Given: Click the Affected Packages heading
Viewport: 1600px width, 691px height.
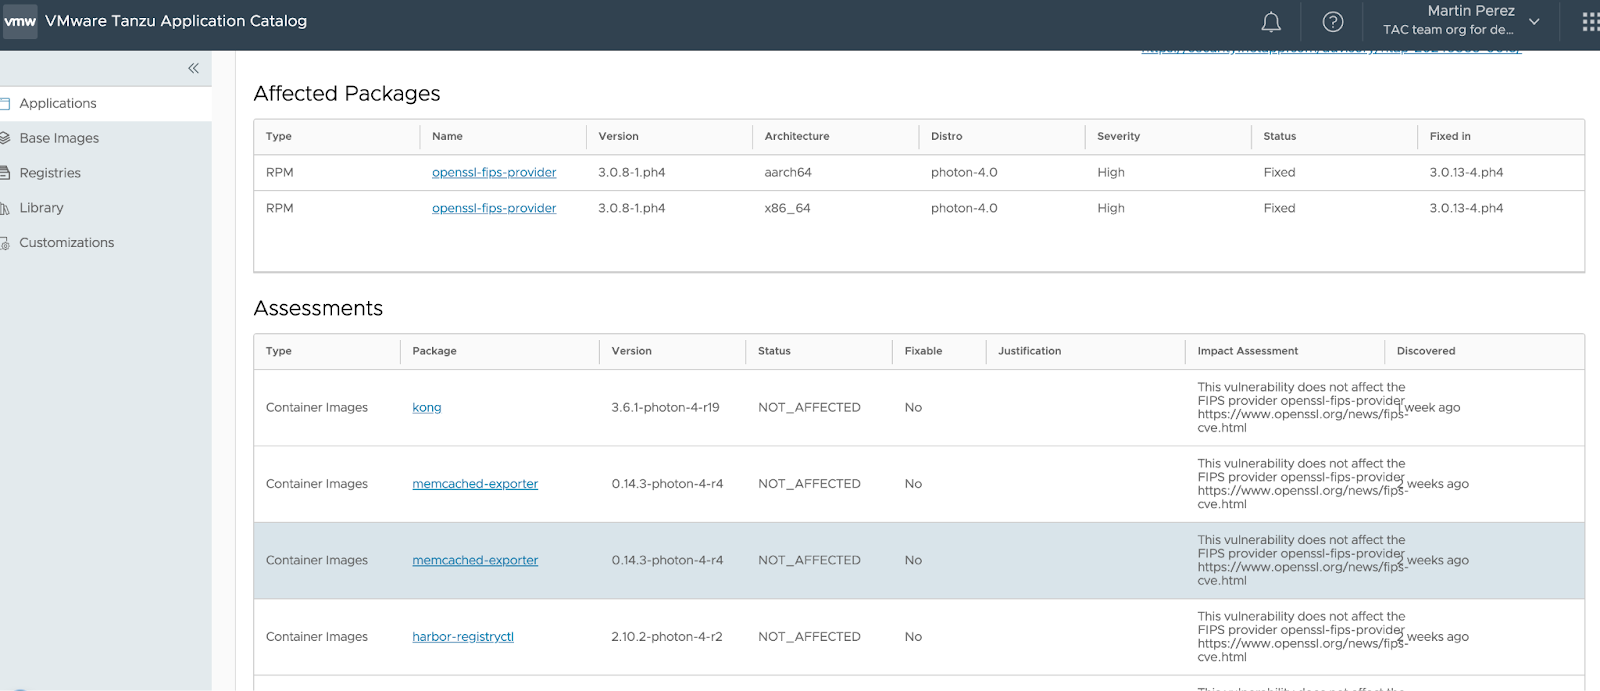Looking at the screenshot, I should (347, 93).
